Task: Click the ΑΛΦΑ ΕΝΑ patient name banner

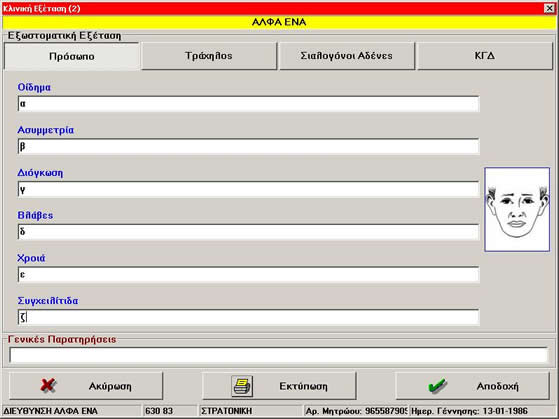Action: tap(279, 22)
